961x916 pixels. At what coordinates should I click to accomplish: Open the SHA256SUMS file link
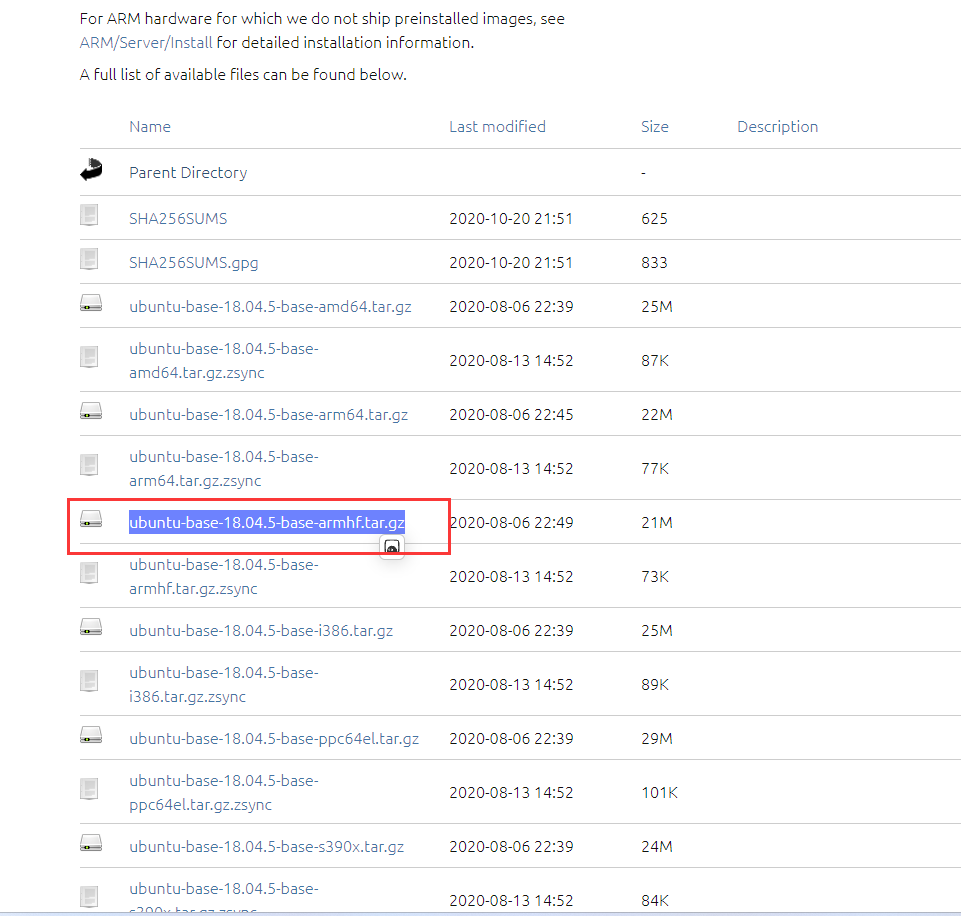point(178,219)
